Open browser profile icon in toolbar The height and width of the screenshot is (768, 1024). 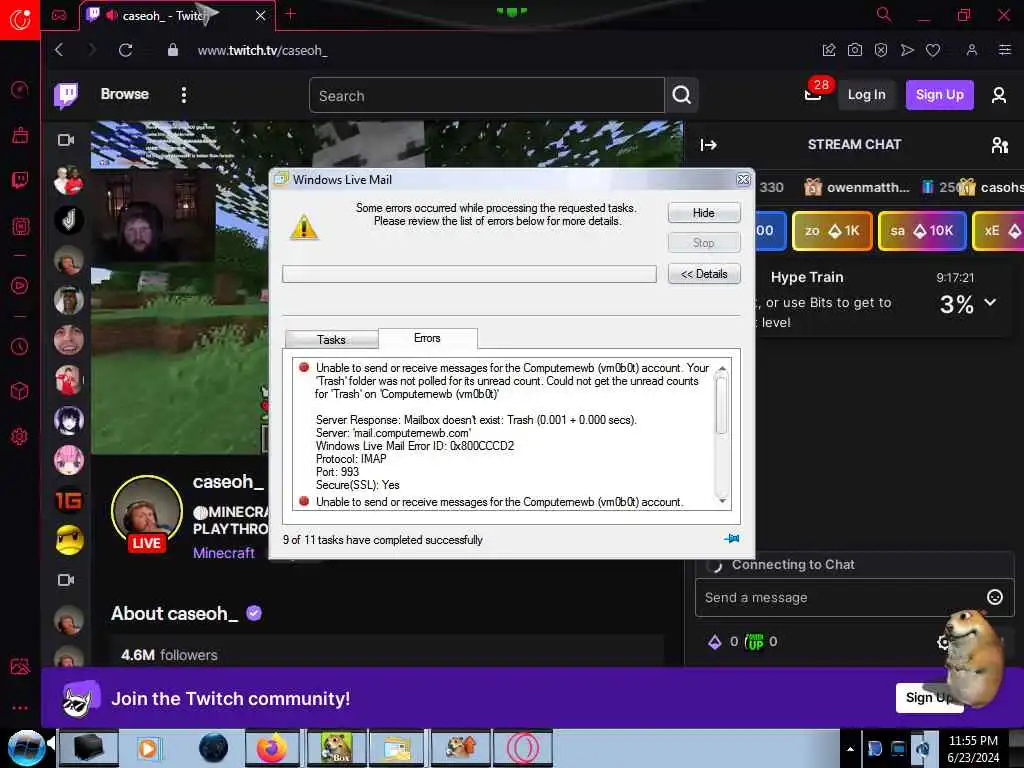click(972, 50)
